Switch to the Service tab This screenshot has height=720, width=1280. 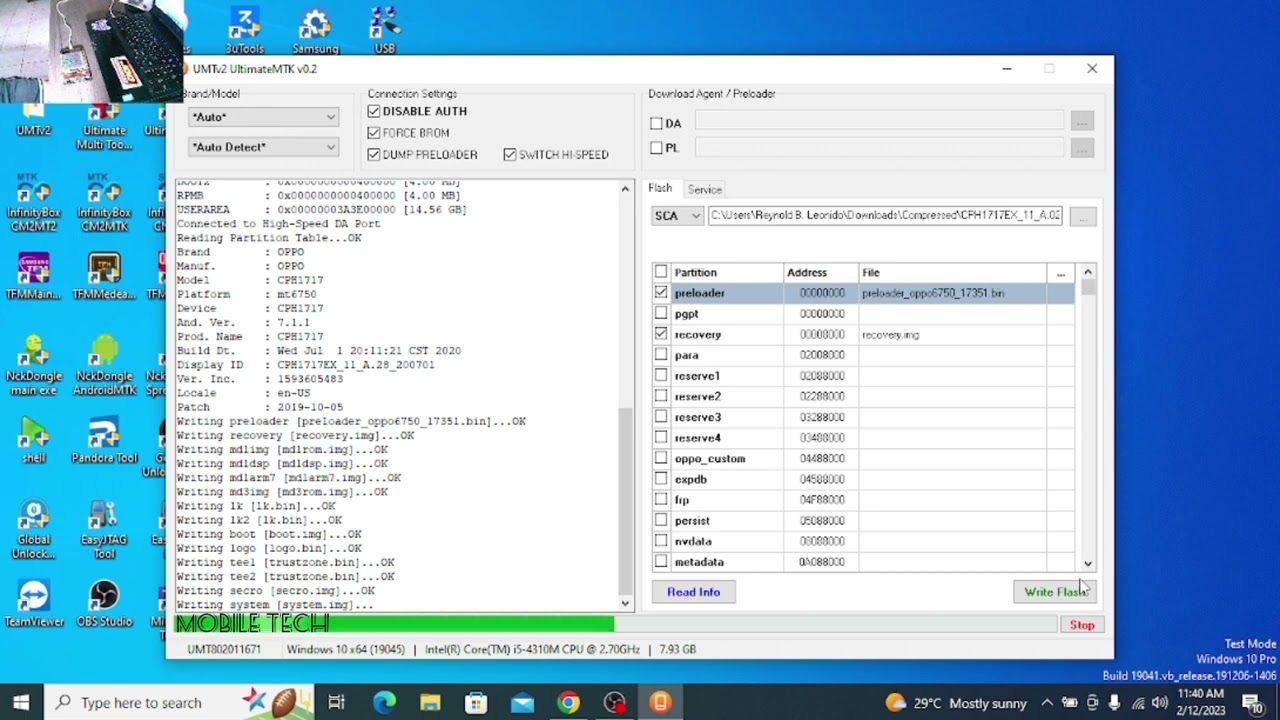[704, 189]
